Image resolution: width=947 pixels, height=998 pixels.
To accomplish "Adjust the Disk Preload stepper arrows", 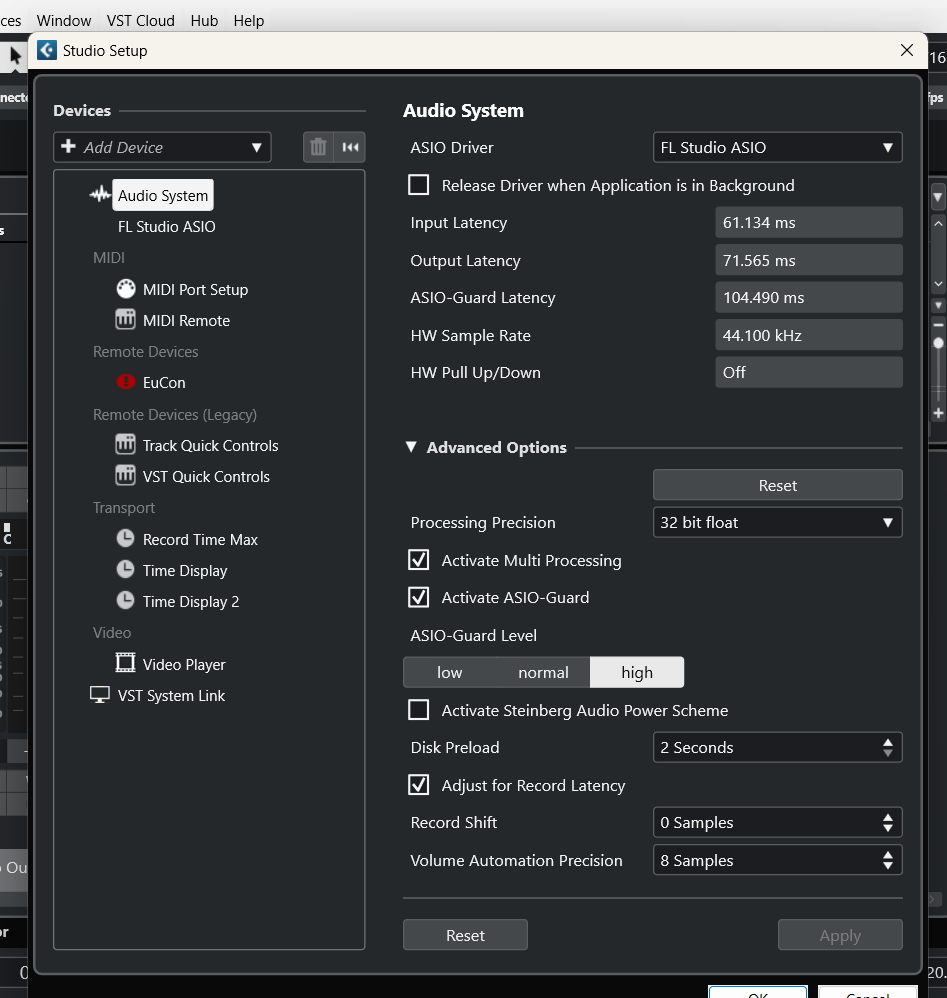I will [x=888, y=747].
